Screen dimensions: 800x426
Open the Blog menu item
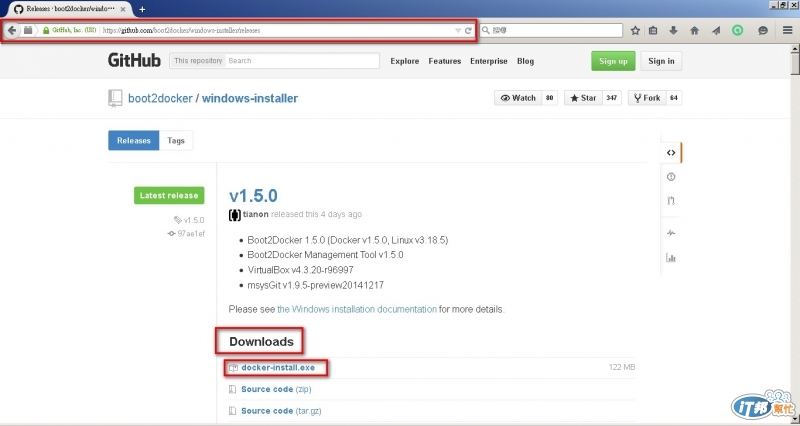pos(526,61)
